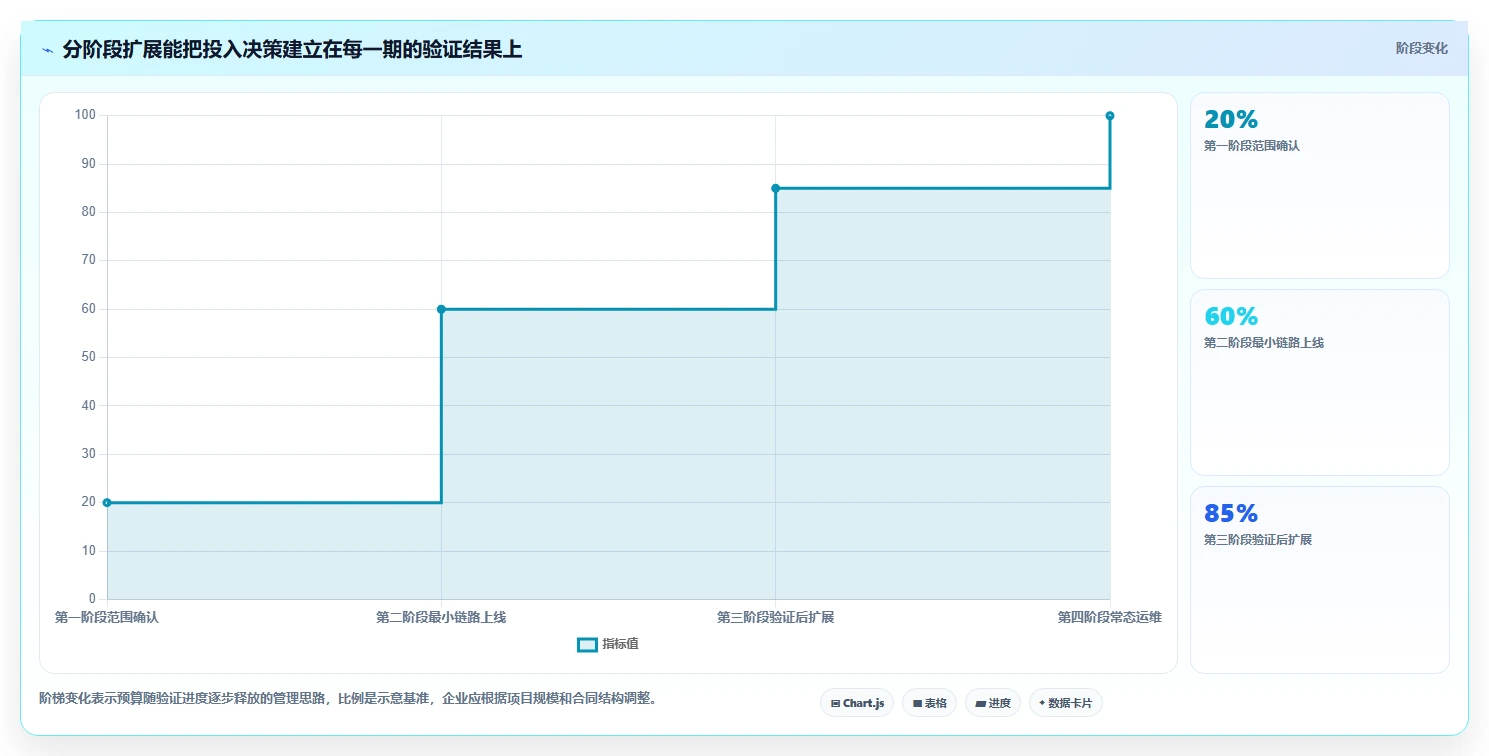The image size is (1489, 756).
Task: Click the card caption 第三阶段验证后扩展
Action: [x=1258, y=540]
